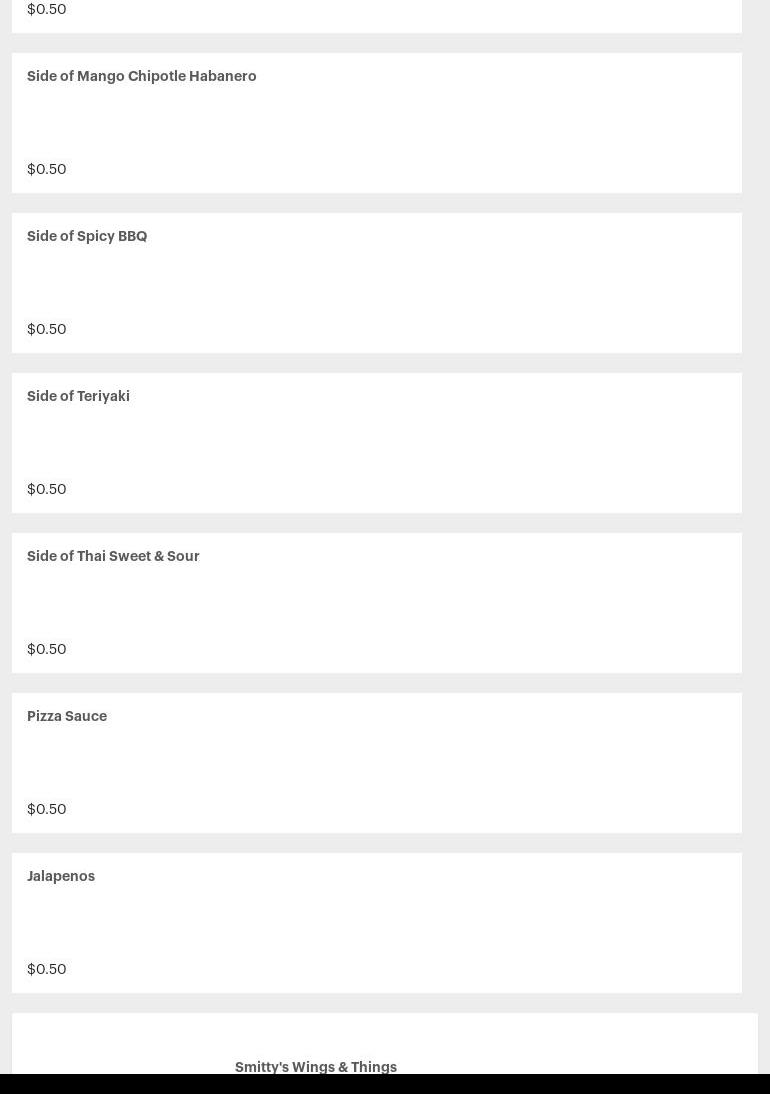This screenshot has width=770, height=1094.
Task: Click the price under Side of Teriyaki
Action: [47, 489]
